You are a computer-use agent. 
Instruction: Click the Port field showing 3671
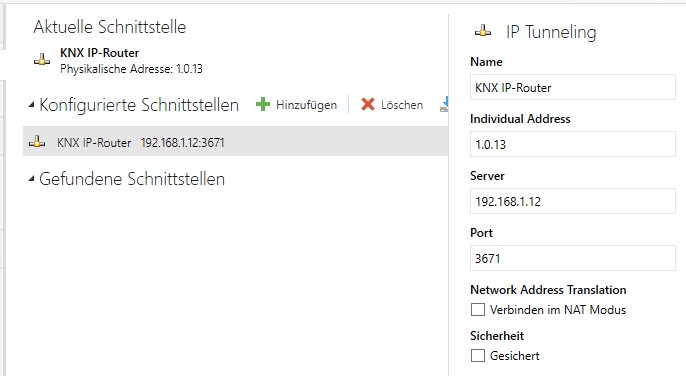click(x=573, y=258)
